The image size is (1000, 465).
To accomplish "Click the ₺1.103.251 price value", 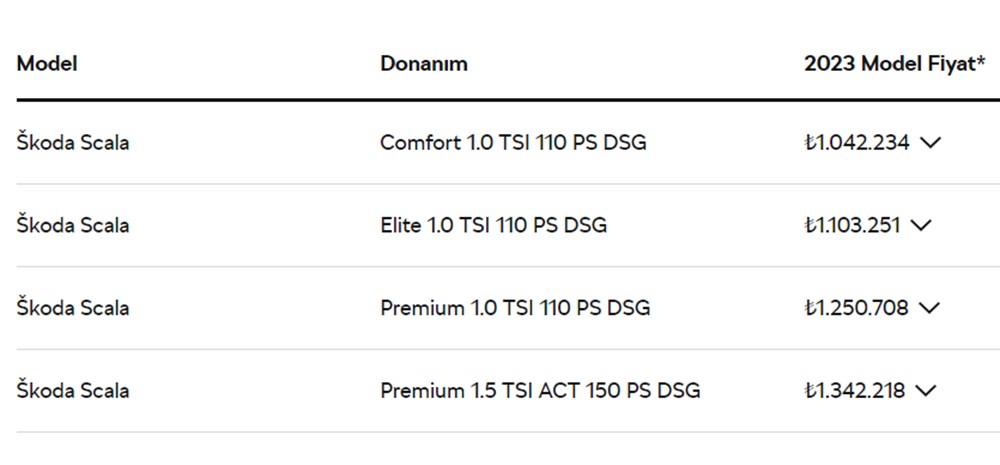I will coord(852,226).
